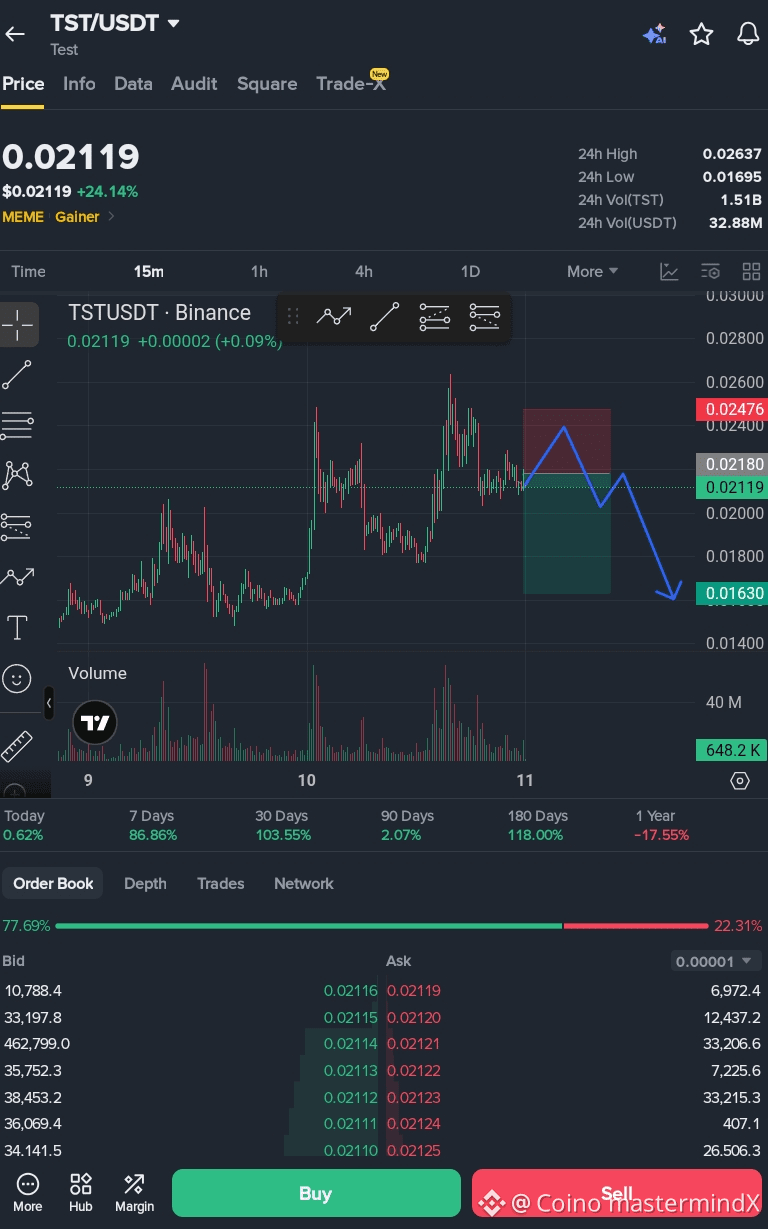Viewport: 768px width, 1229px height.
Task: Tap the Volume indicator label
Action: (98, 673)
